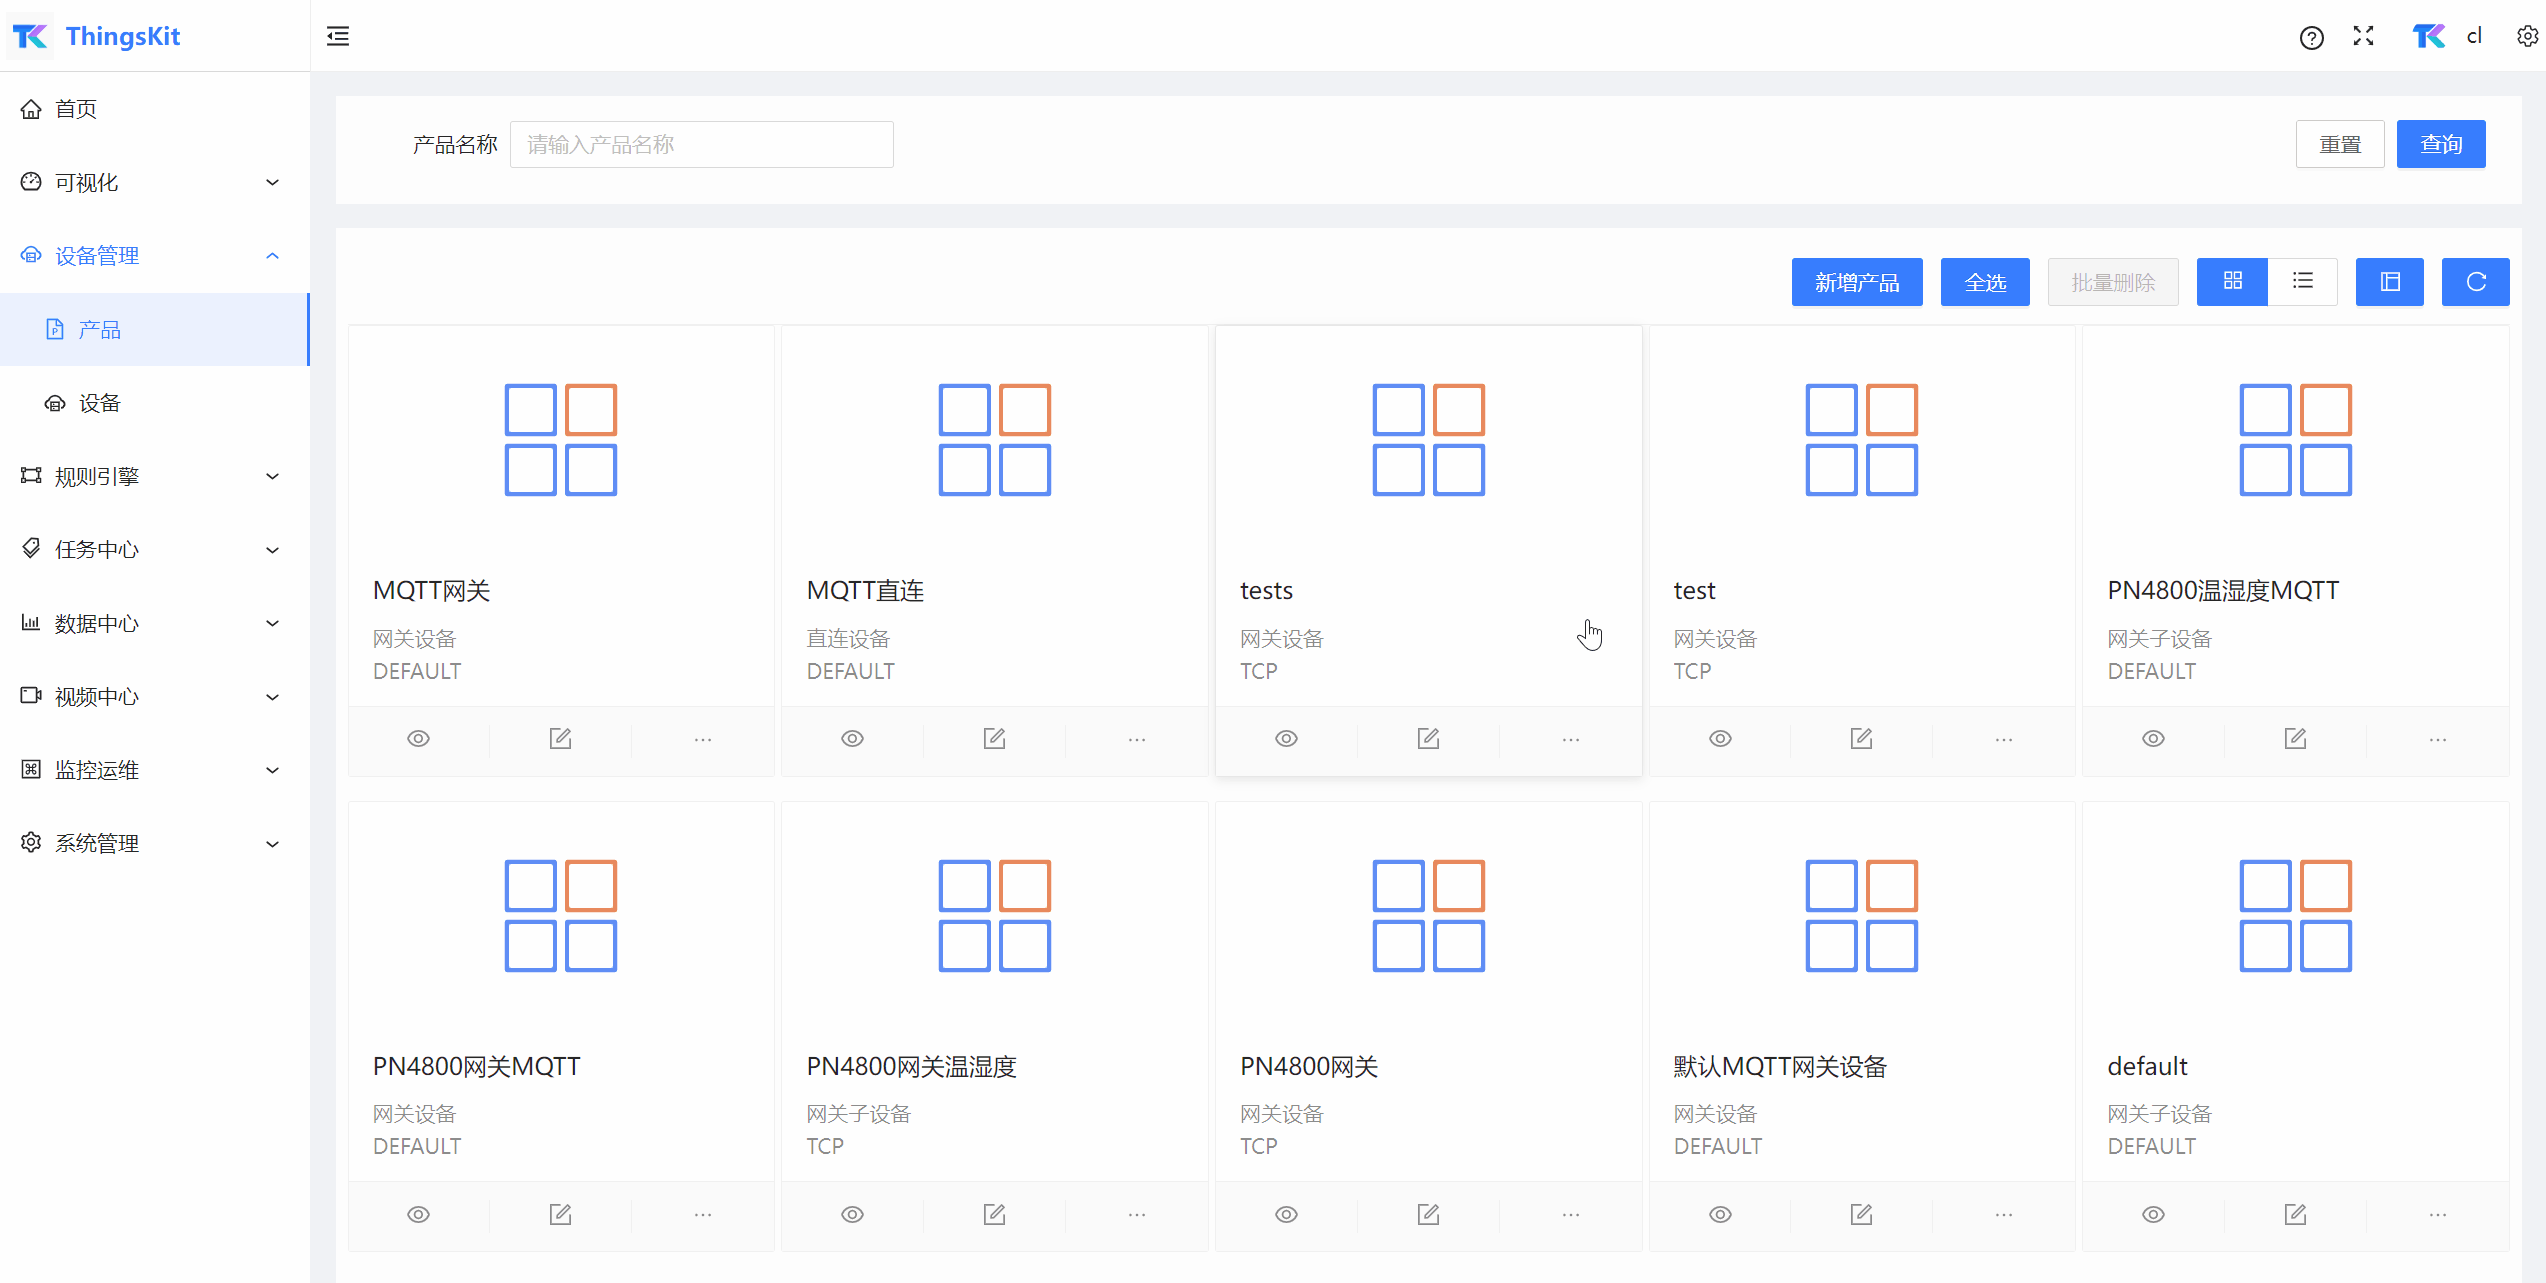Screen dimensions: 2546x1283
Task: Collapse the sidebar with the menu fold icon
Action: pyautogui.click(x=338, y=36)
